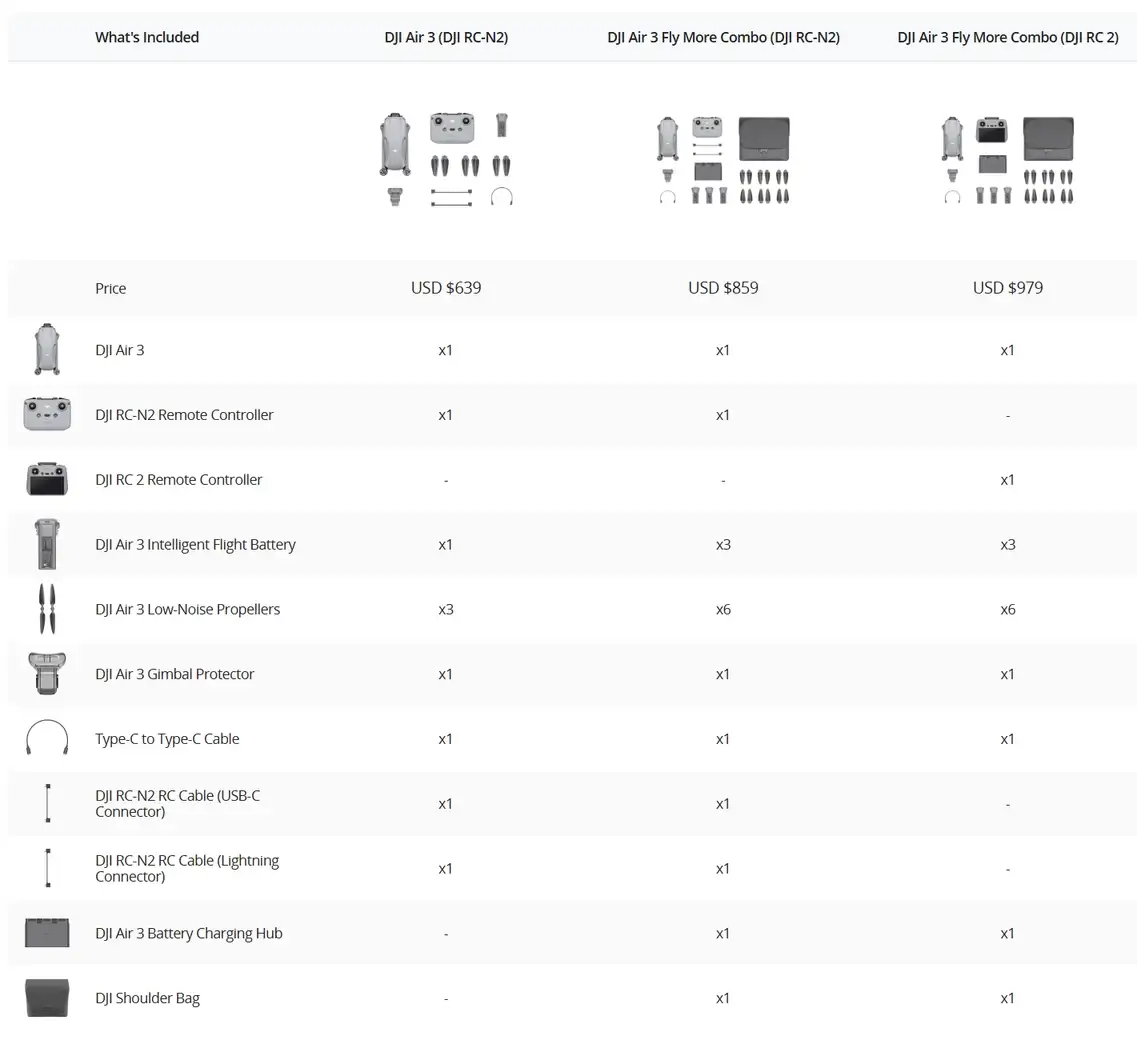Open the DJI Air 3 (DJI RC-N2) package image
Image resolution: width=1137 pixels, height=1048 pixels.
pos(446,160)
